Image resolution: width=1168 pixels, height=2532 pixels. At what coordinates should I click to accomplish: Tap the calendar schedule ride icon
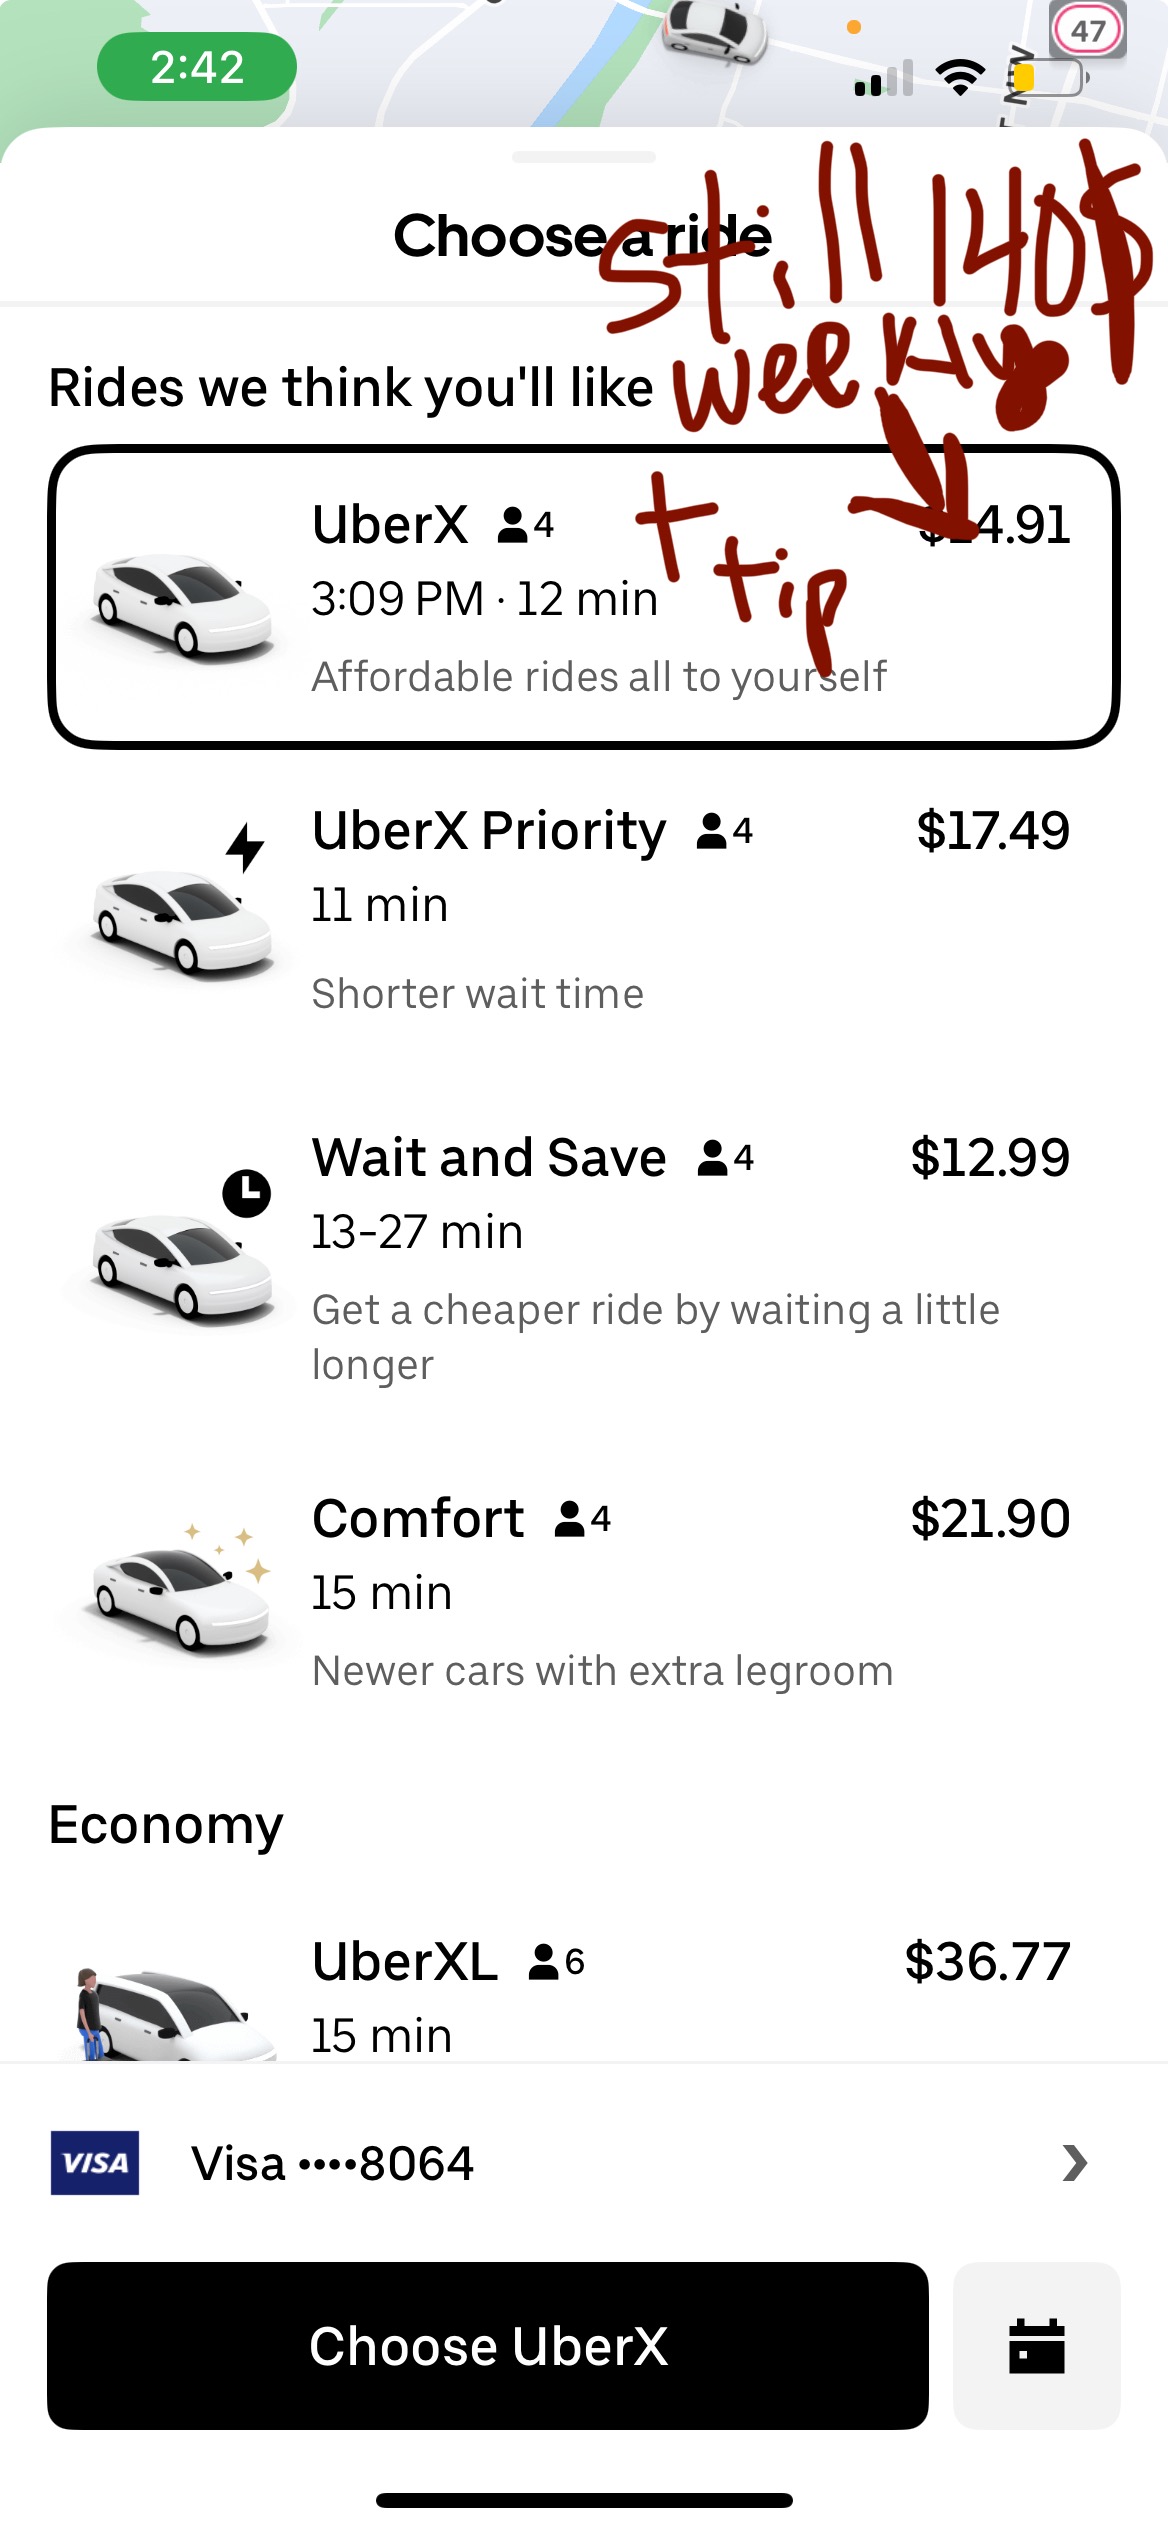(1036, 2346)
